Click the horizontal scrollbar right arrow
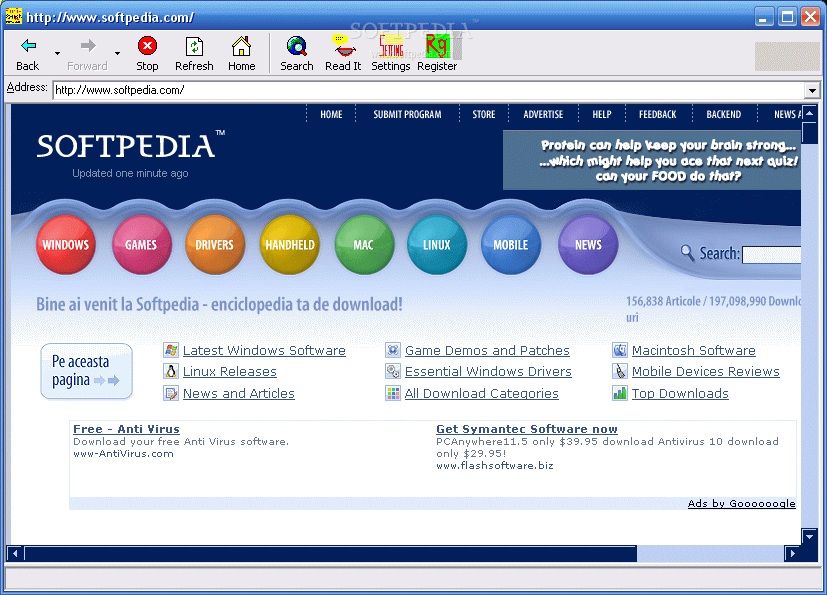The height and width of the screenshot is (595, 827). coord(792,553)
